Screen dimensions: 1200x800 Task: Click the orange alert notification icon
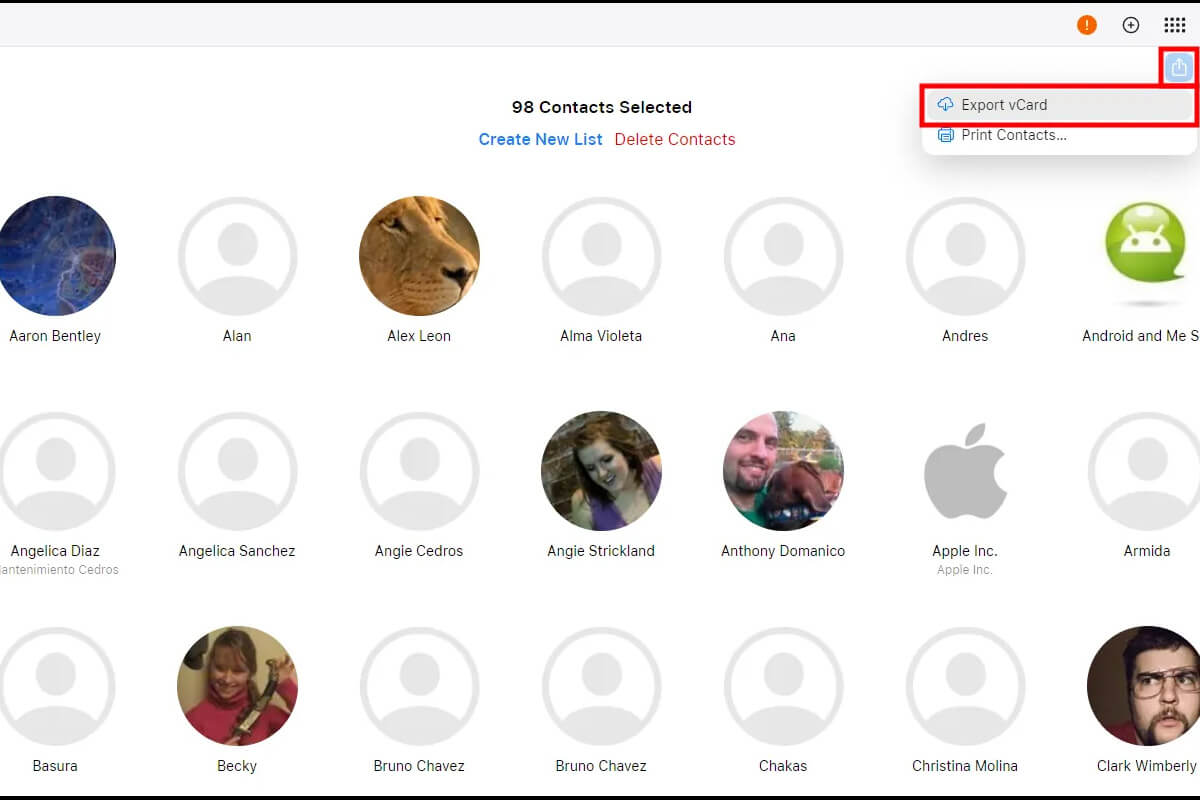(1087, 25)
